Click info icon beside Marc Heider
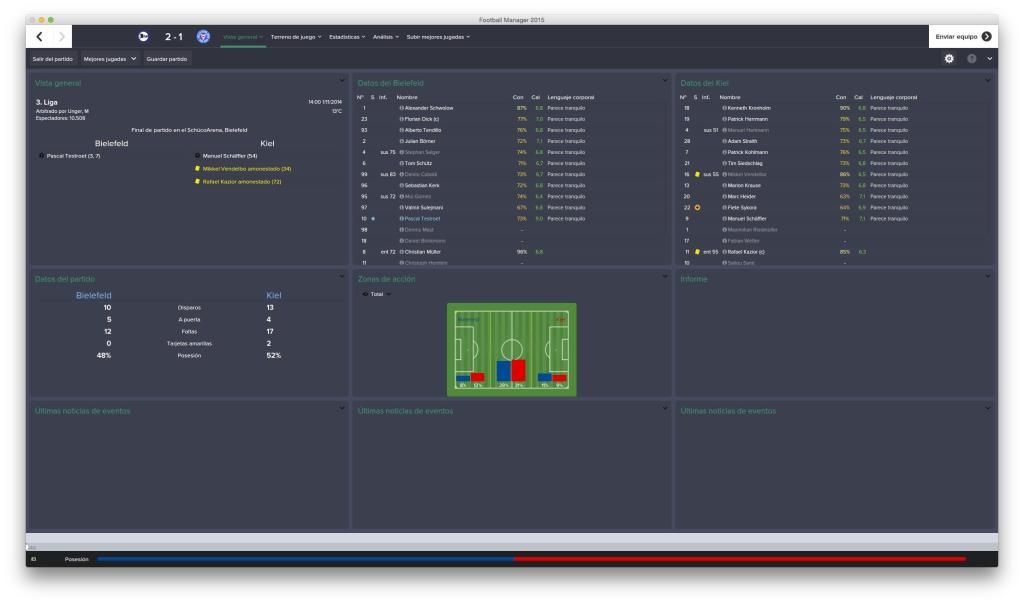Viewport: 1024px width, 604px height. pyautogui.click(x=724, y=197)
